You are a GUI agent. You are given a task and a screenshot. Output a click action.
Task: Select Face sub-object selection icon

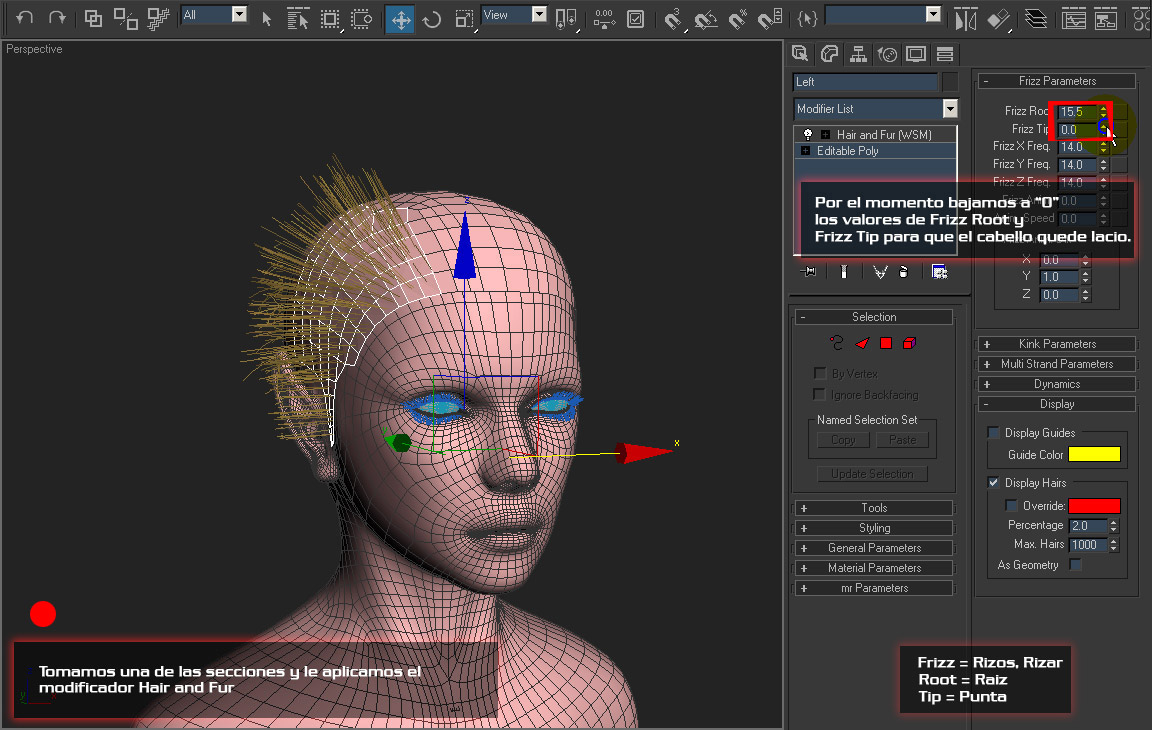pyautogui.click(x=863, y=343)
